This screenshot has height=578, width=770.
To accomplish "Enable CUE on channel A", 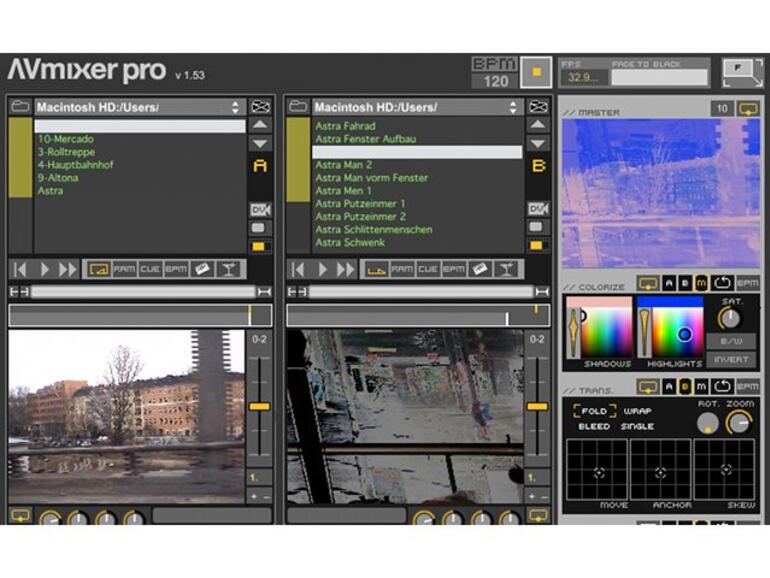I will [x=150, y=269].
